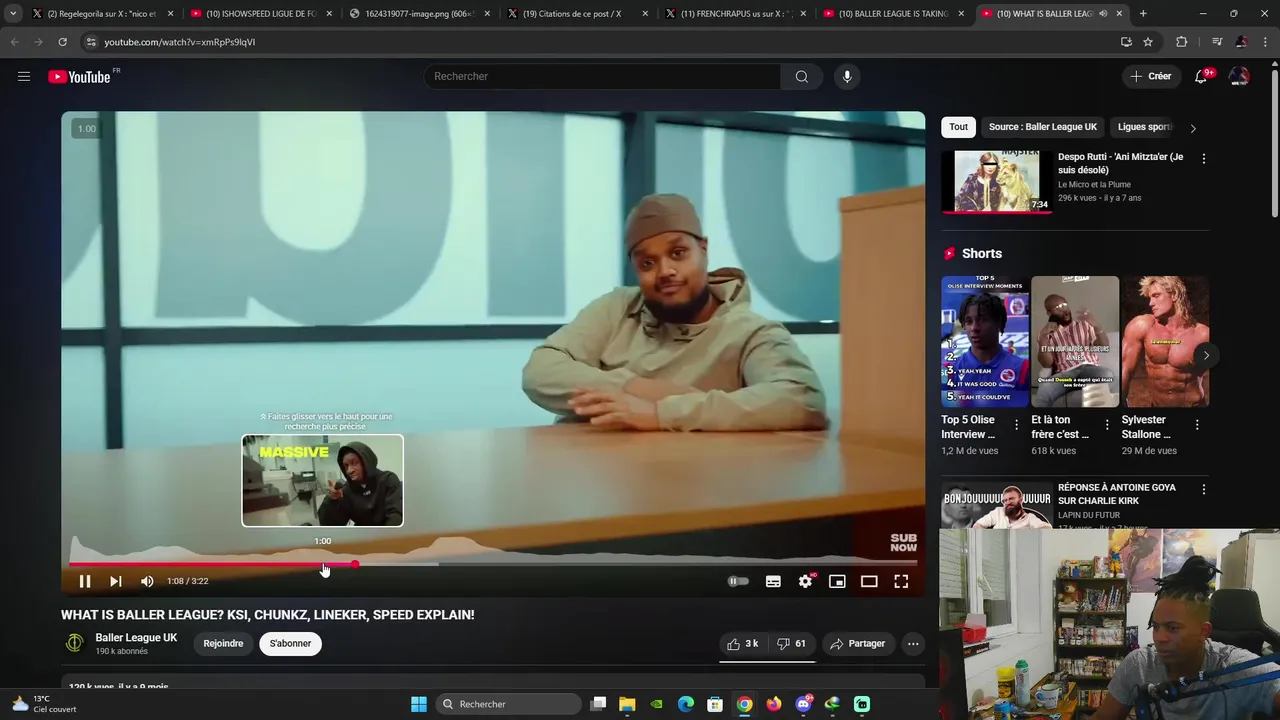Skip to the next video
This screenshot has width=1280, height=720.
116,581
